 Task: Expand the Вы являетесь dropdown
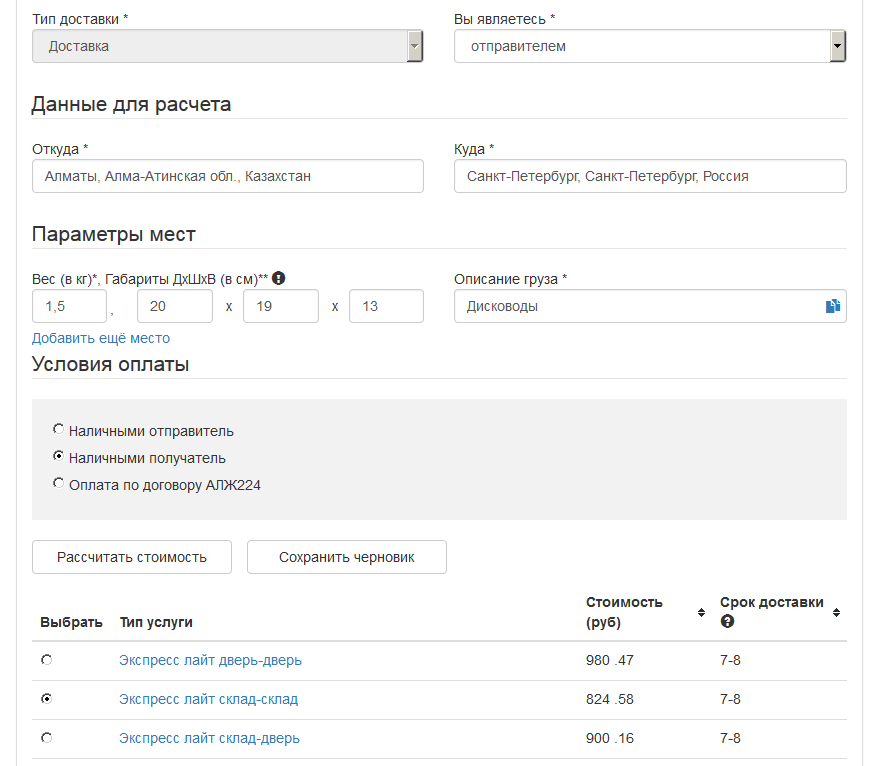coord(650,46)
